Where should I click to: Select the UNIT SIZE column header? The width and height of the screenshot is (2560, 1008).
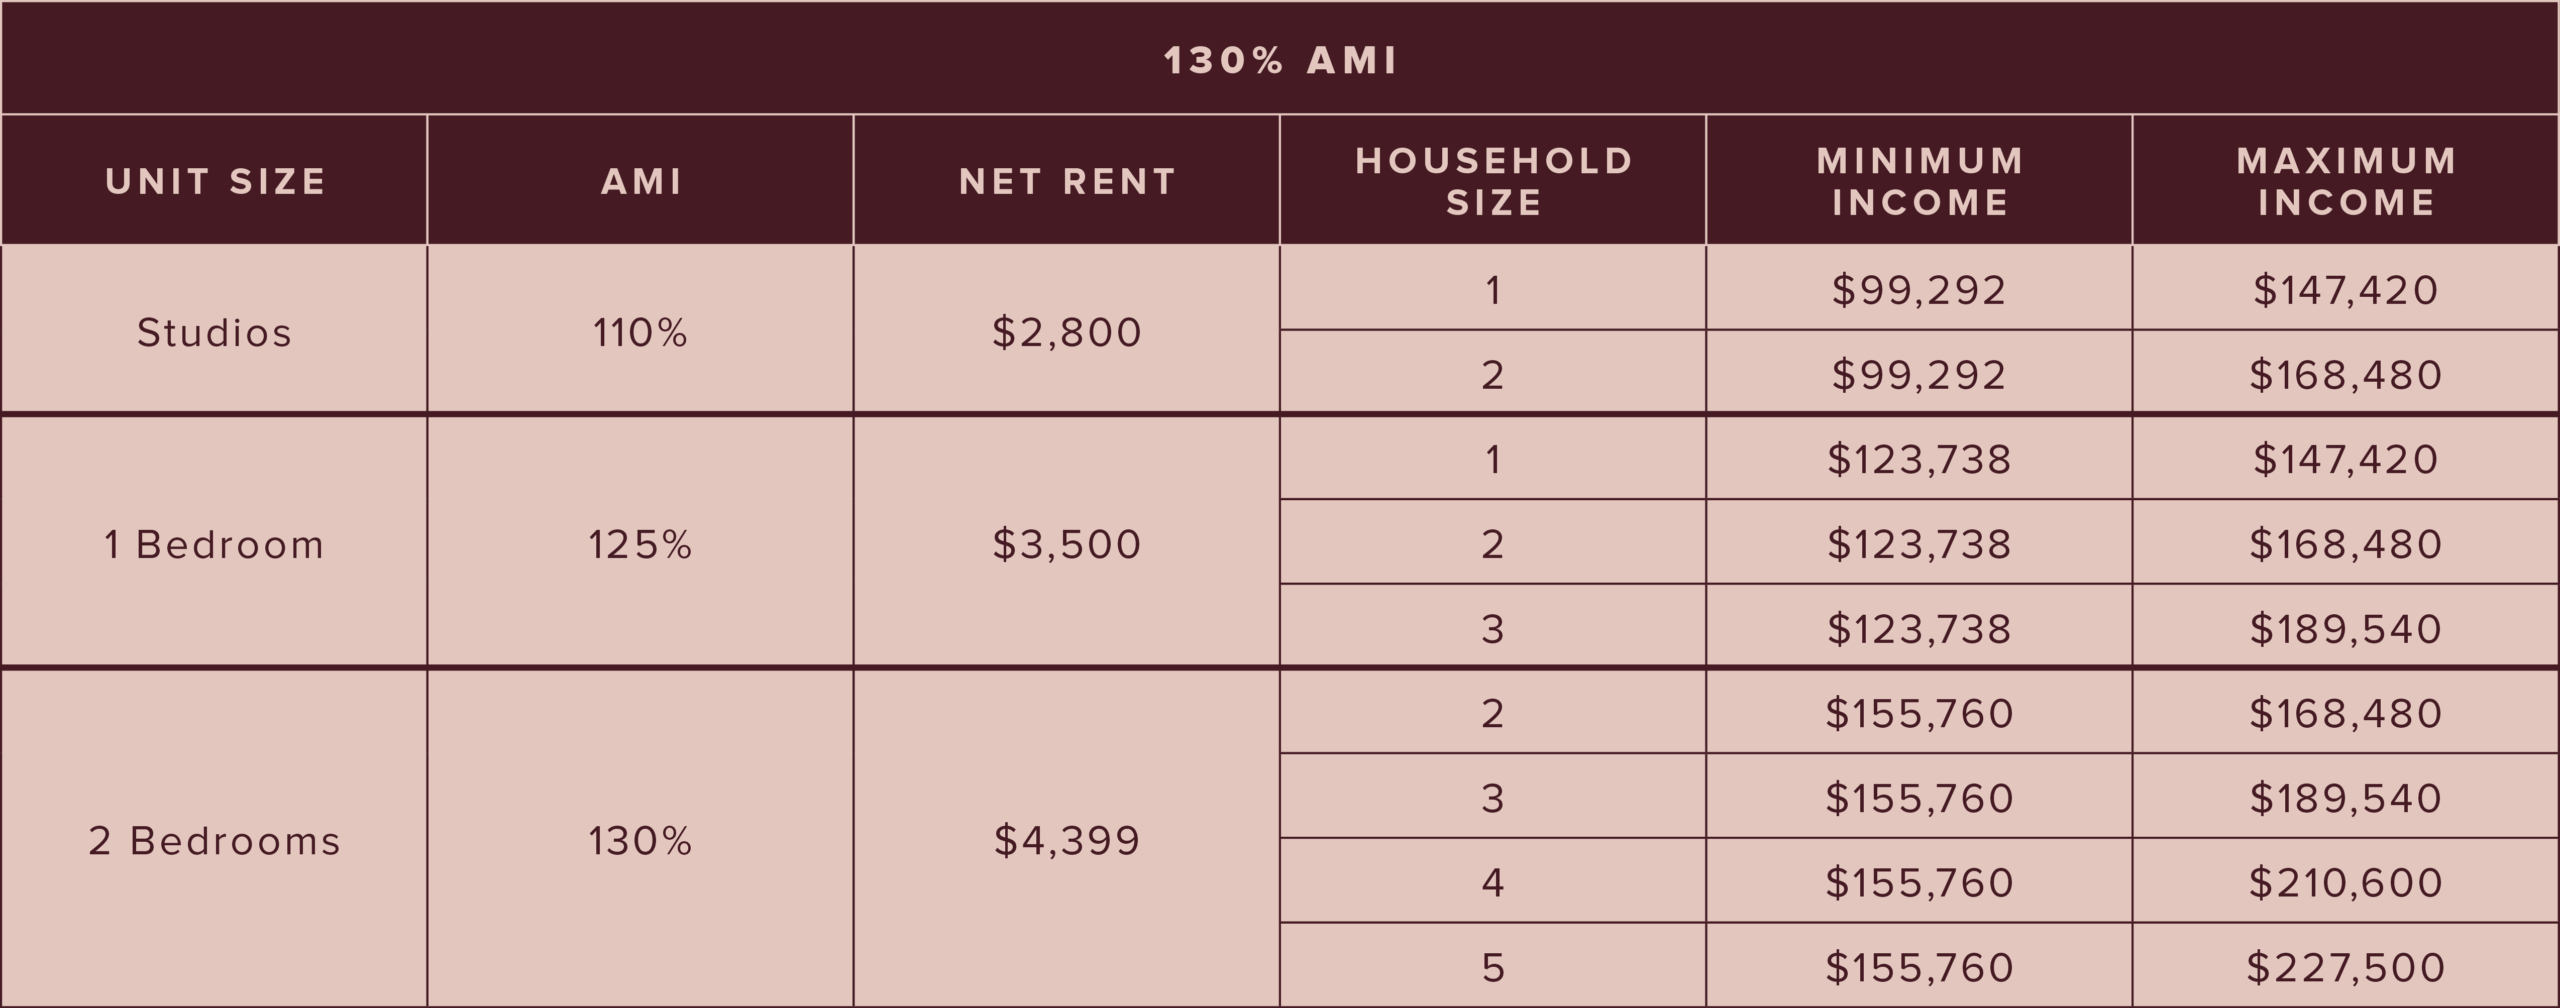click(x=215, y=181)
